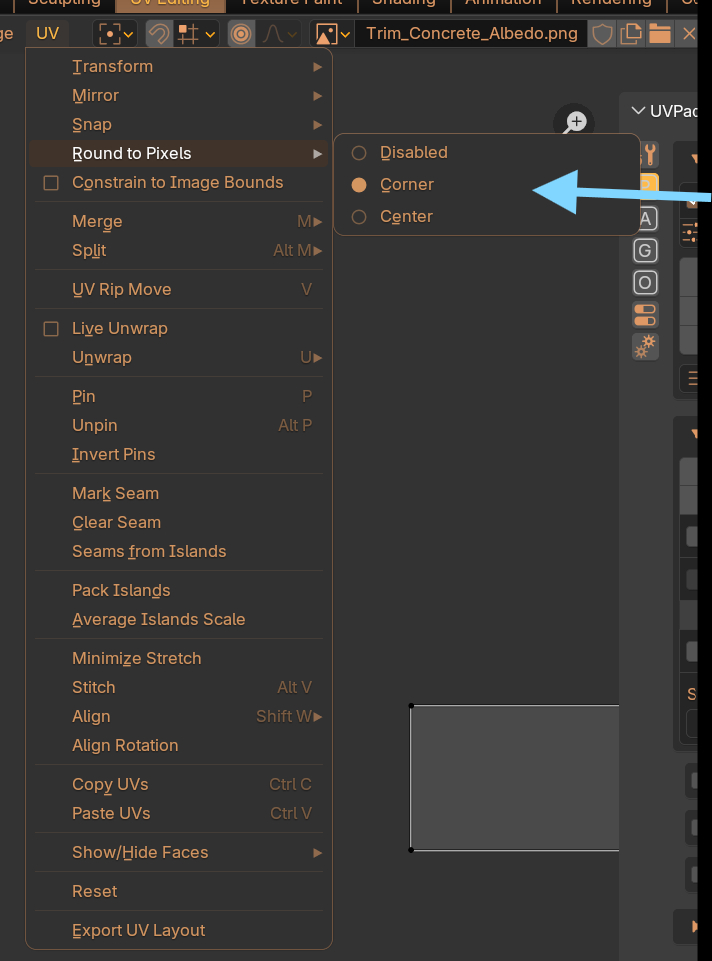Image resolution: width=712 pixels, height=961 pixels.
Task: Select the 'G' tab icon in sidebar
Action: pyautogui.click(x=646, y=250)
